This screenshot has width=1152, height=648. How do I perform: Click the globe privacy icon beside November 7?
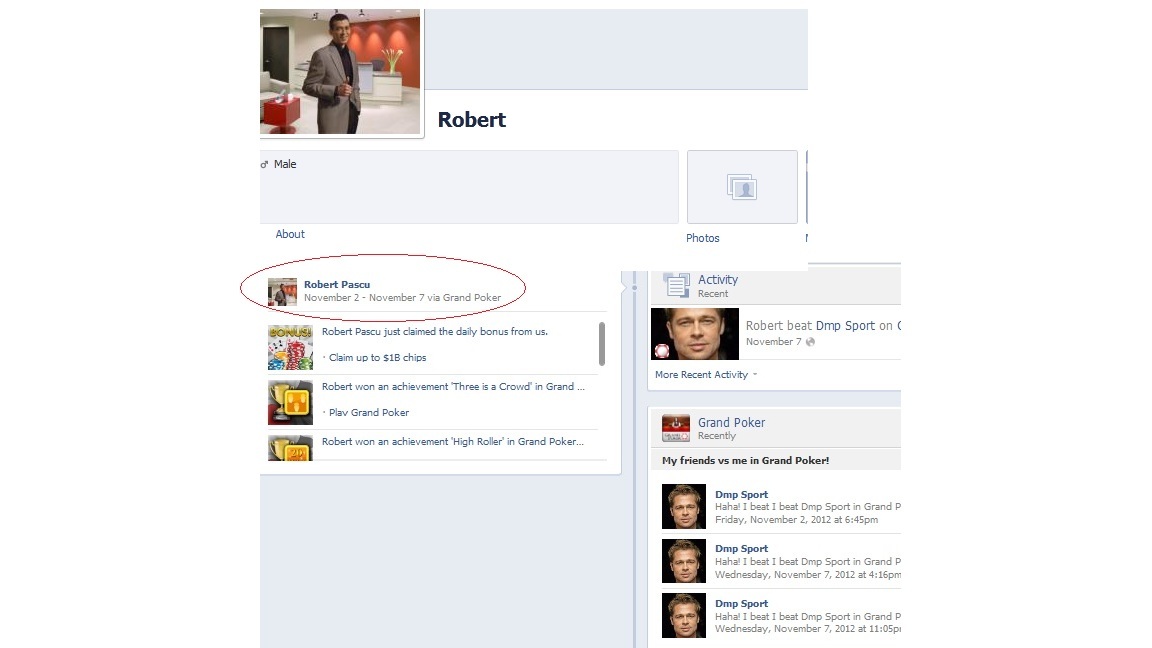pyautogui.click(x=810, y=342)
